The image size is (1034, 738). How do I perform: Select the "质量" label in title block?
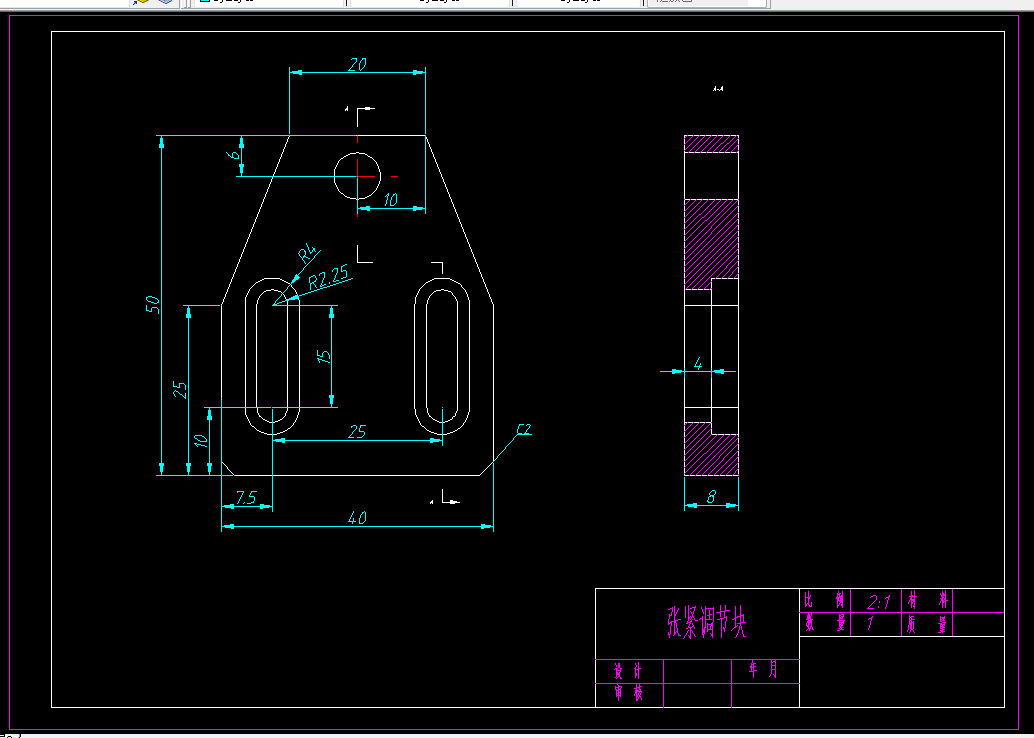927,624
